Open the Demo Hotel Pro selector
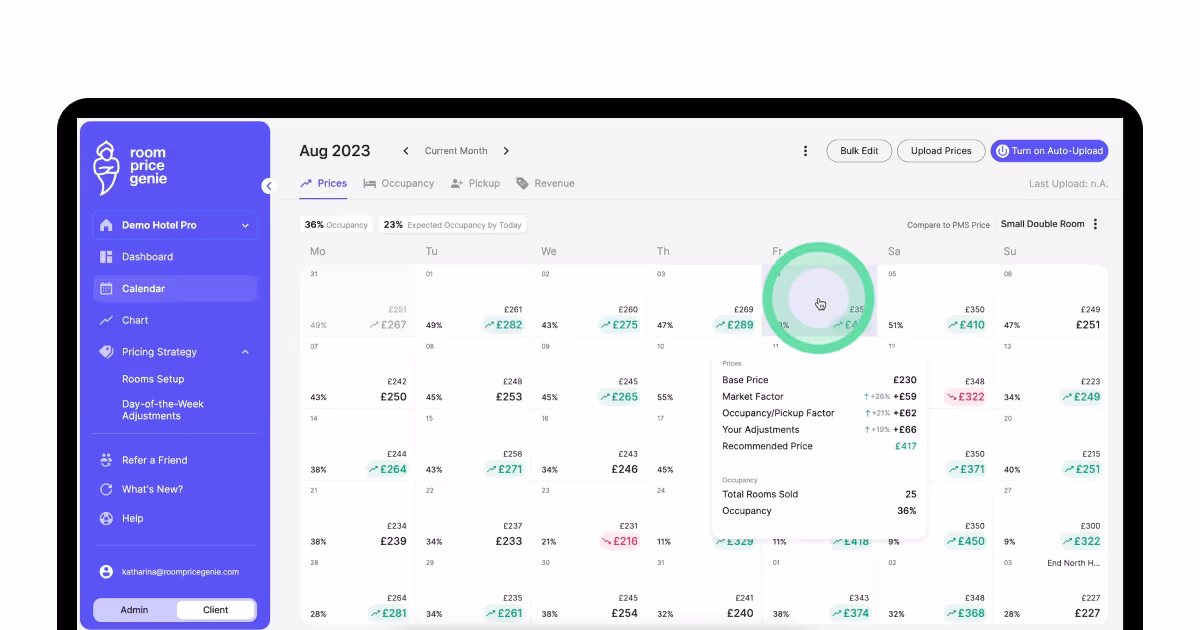The image size is (1200, 630). tap(175, 225)
